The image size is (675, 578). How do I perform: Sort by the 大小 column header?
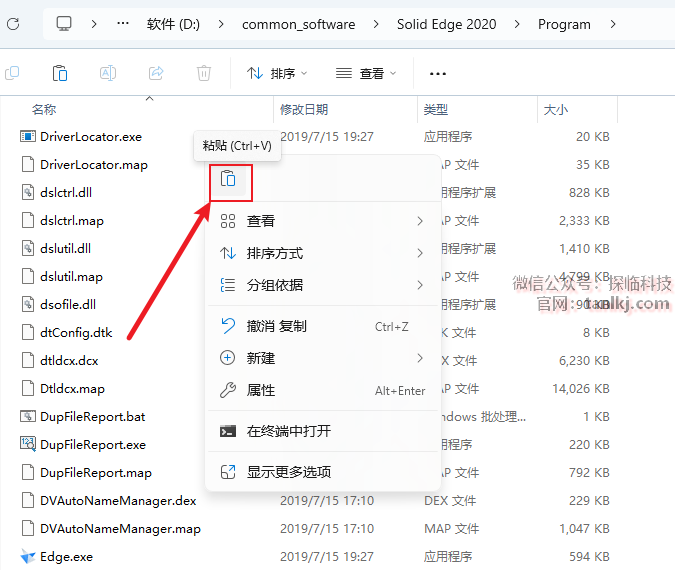point(556,110)
